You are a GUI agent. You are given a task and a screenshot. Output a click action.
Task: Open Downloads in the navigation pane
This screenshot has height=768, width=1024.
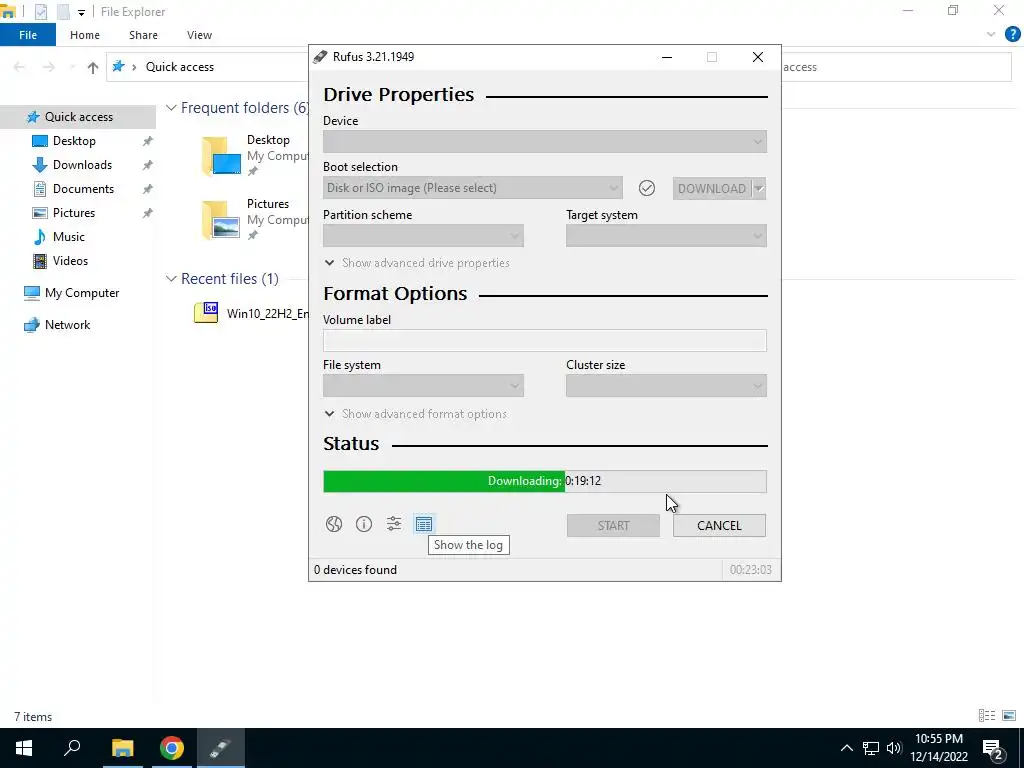82,165
